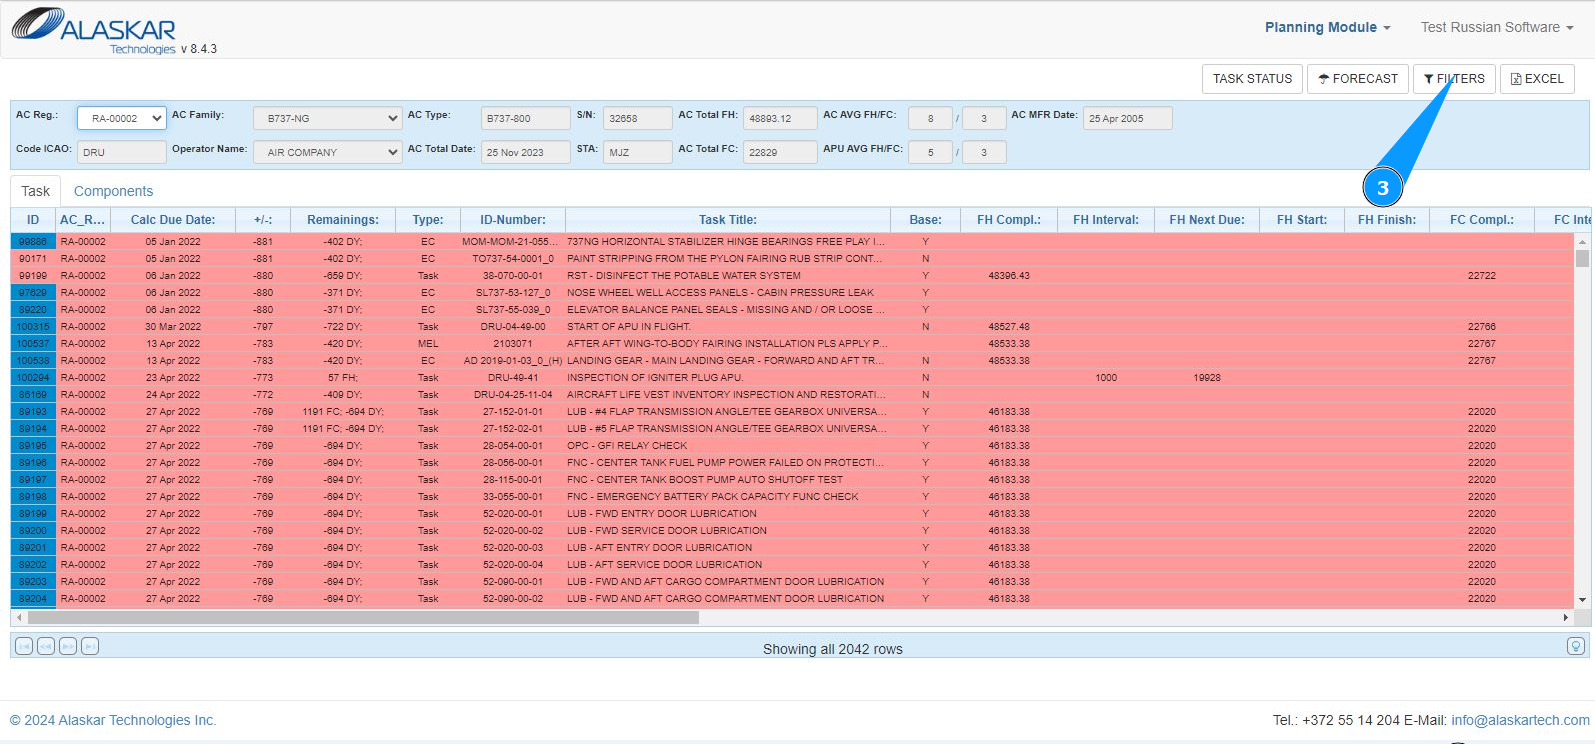Click the lightbulb icon in grid footer

tap(1576, 646)
